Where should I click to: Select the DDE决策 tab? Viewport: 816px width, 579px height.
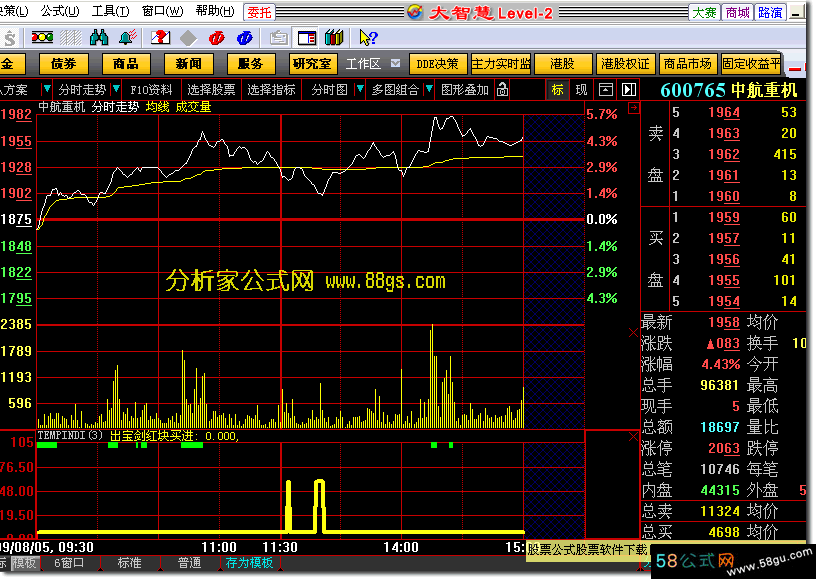click(438, 64)
